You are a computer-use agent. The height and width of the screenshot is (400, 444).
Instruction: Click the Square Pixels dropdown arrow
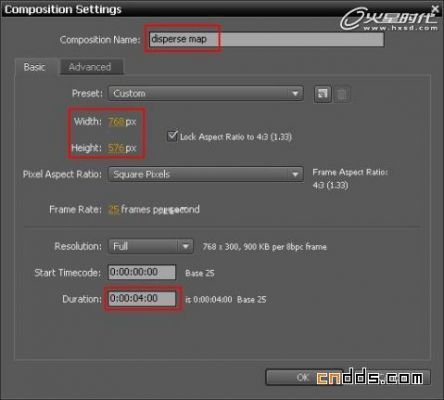[295, 174]
